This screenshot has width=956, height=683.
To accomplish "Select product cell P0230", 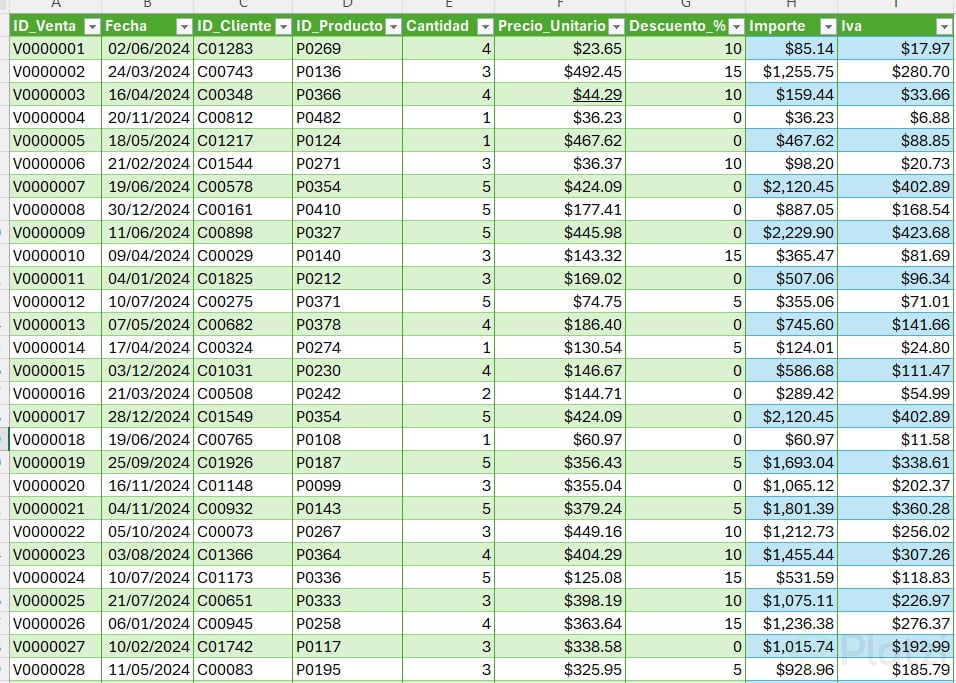I will 348,371.
